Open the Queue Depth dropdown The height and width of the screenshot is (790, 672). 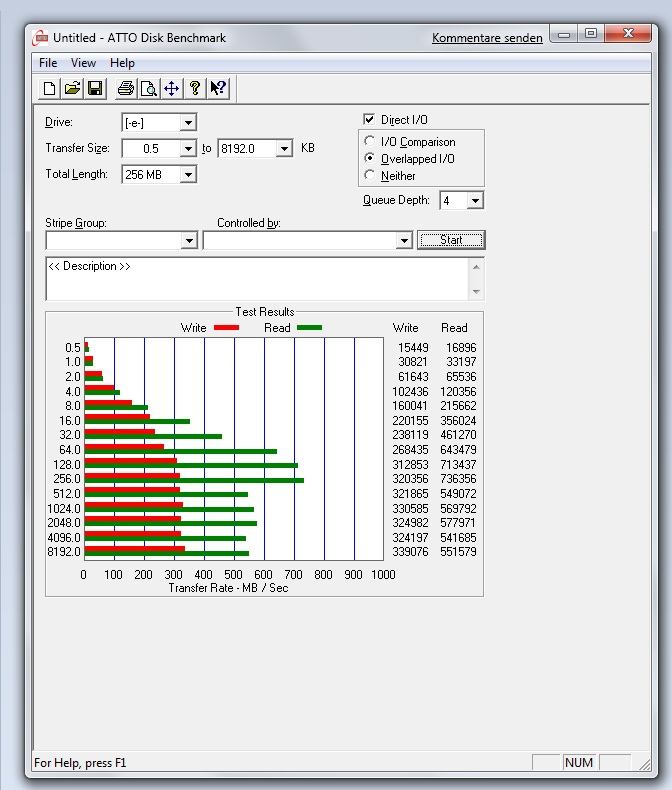click(475, 201)
